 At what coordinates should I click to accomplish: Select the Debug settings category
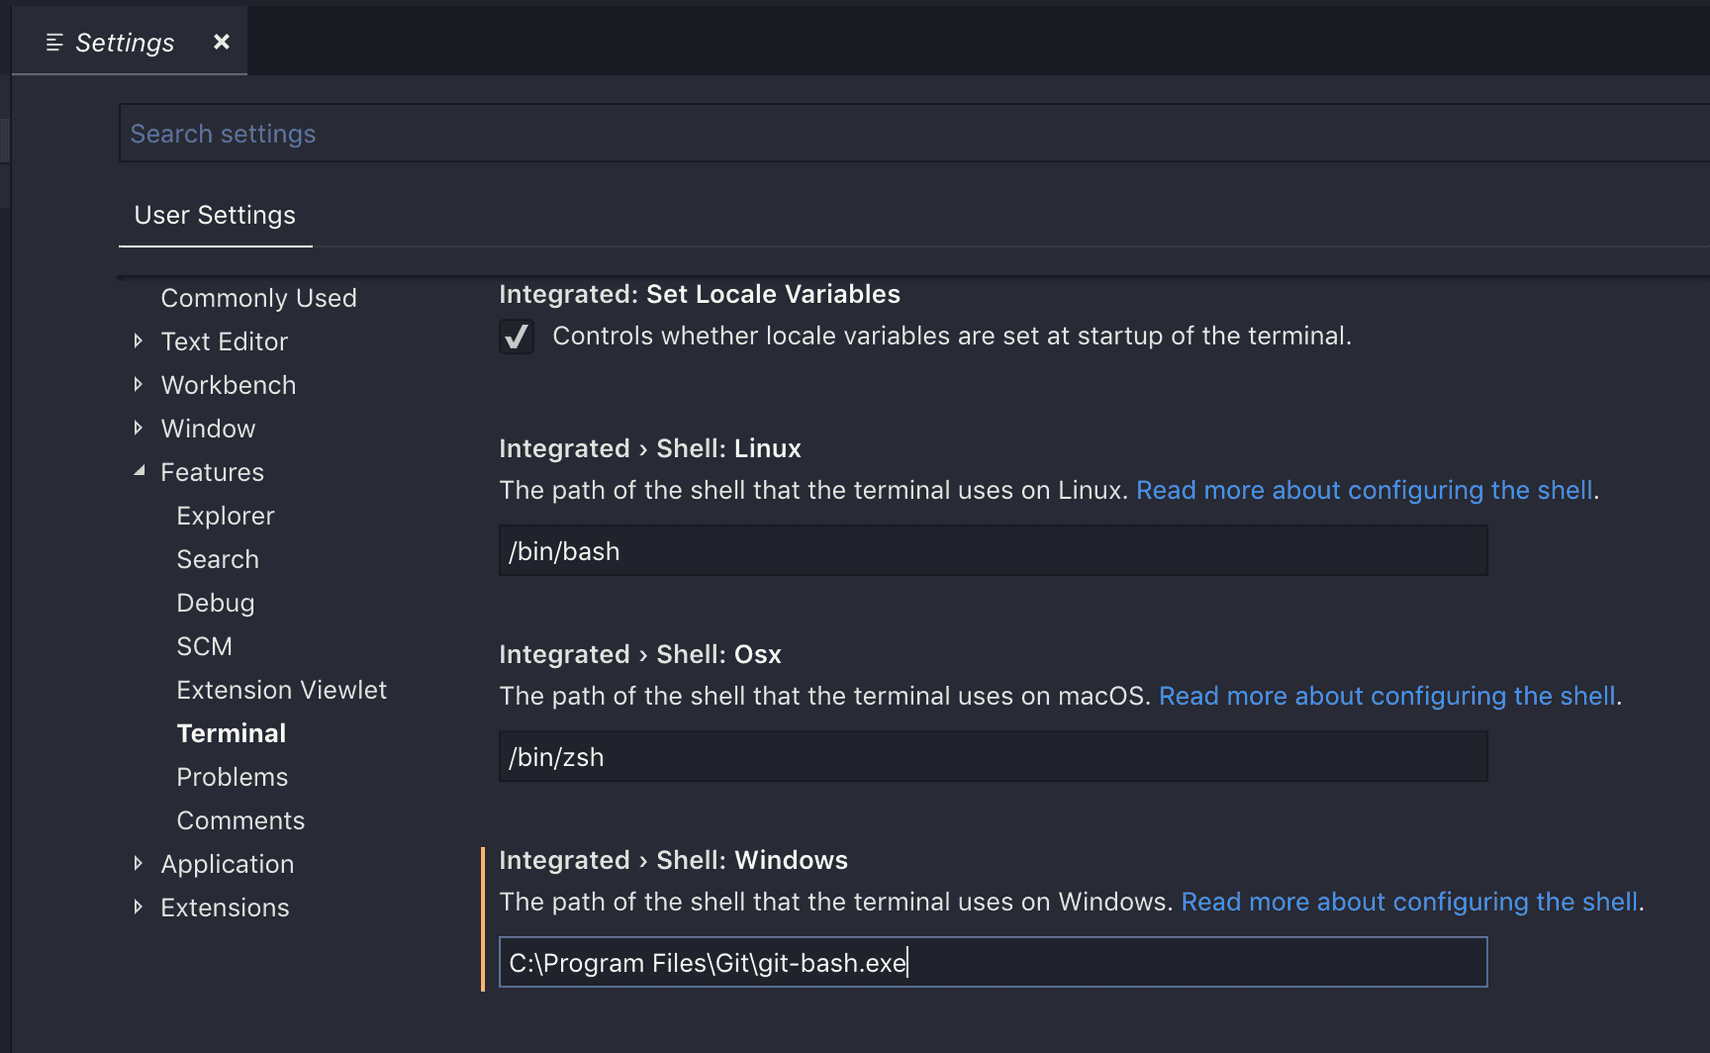point(215,602)
